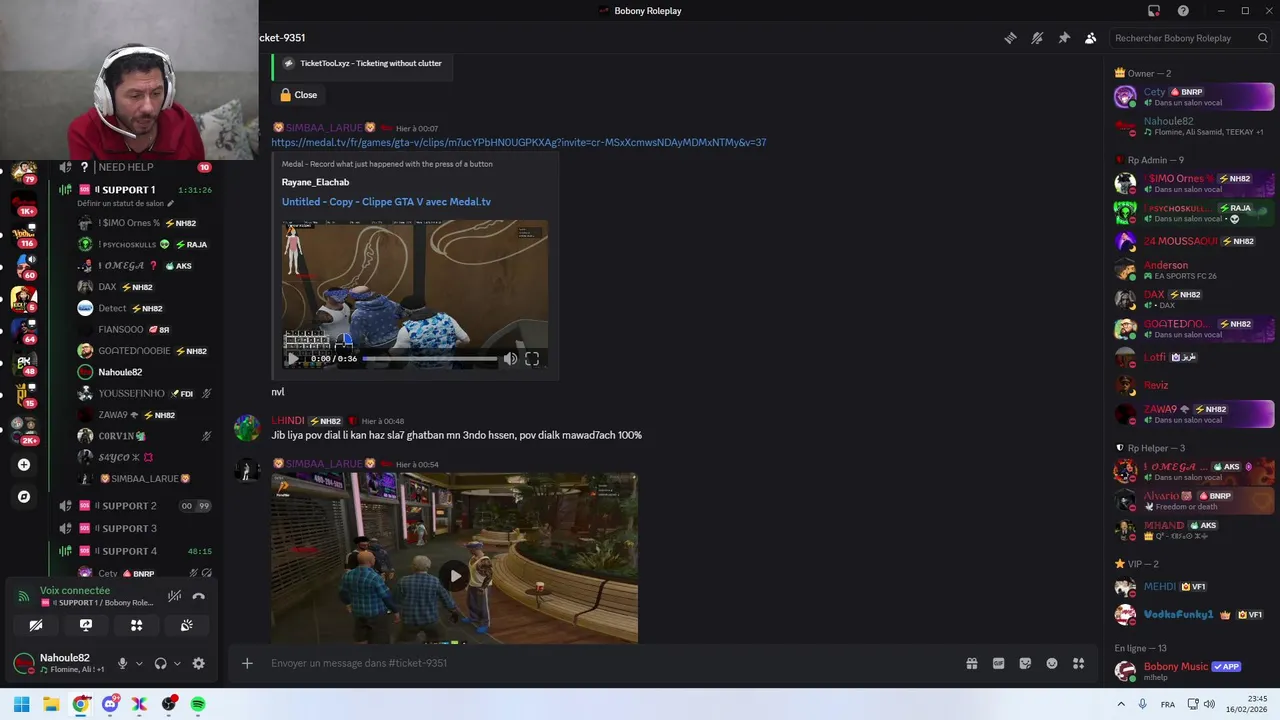Toggle noise suppression in voice panel
1280x720 pixels.
pyautogui.click(x=174, y=596)
